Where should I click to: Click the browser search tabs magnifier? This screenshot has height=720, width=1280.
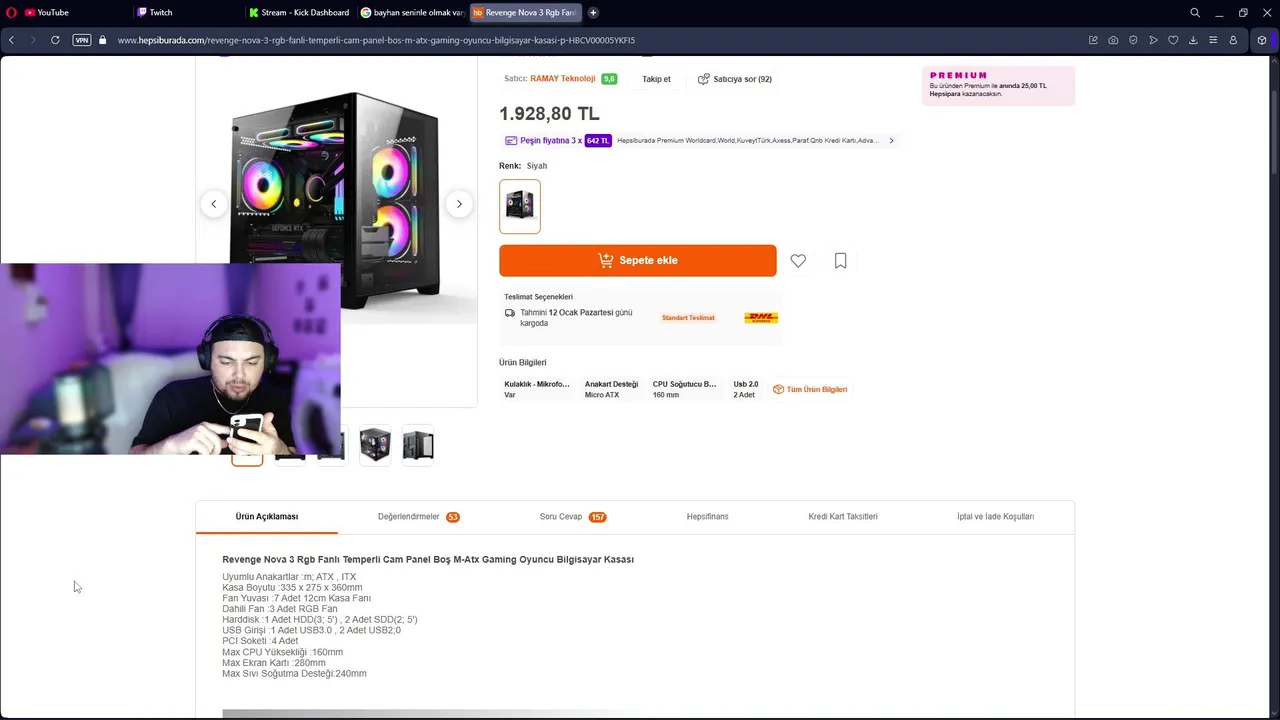coord(1195,13)
